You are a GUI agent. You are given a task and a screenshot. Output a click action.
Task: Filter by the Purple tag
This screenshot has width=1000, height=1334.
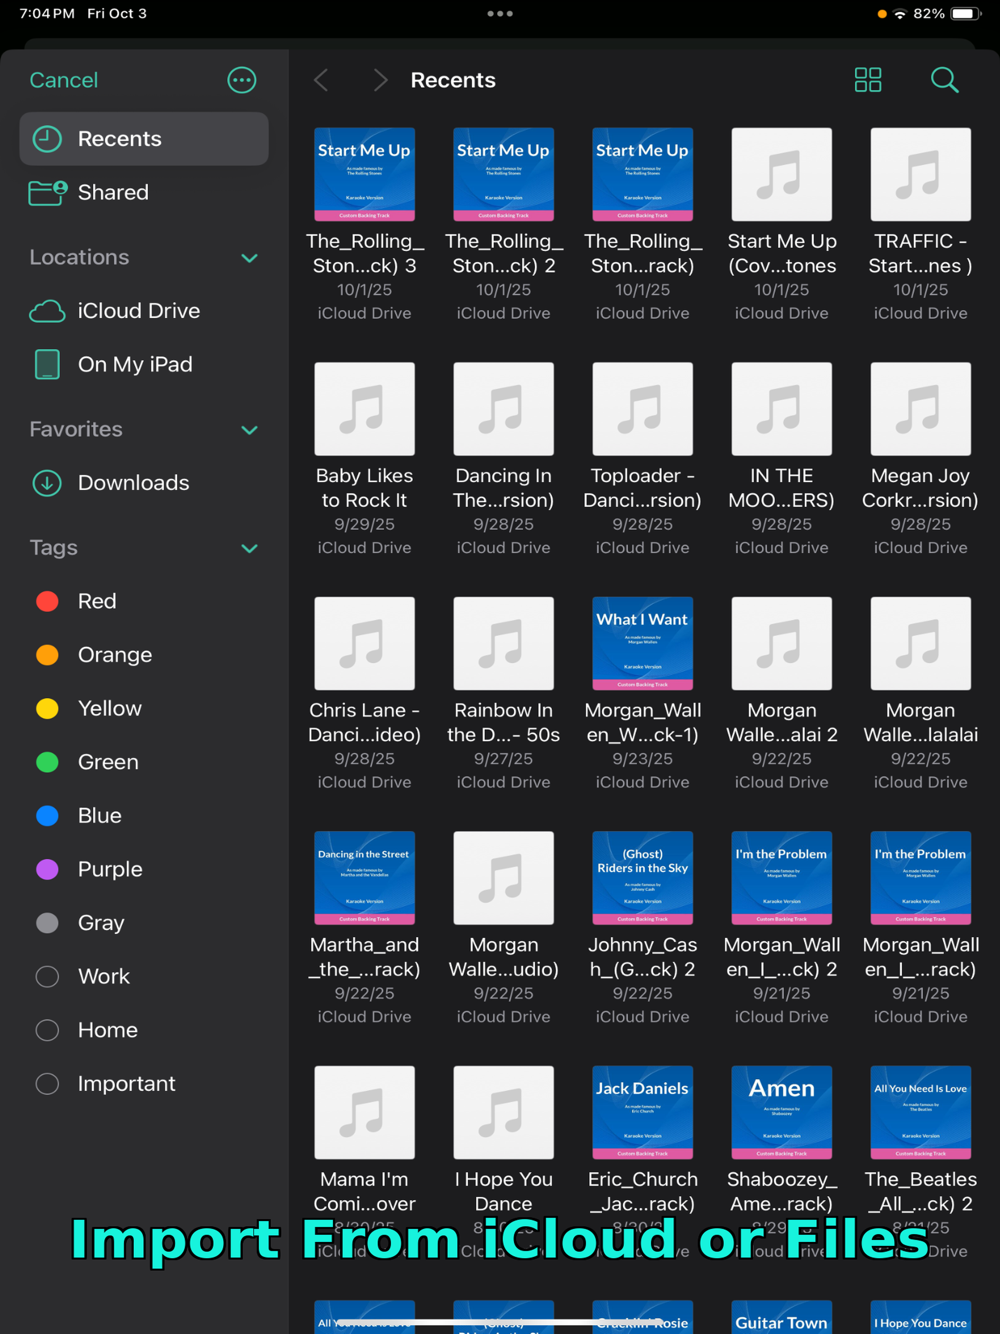coord(144,870)
